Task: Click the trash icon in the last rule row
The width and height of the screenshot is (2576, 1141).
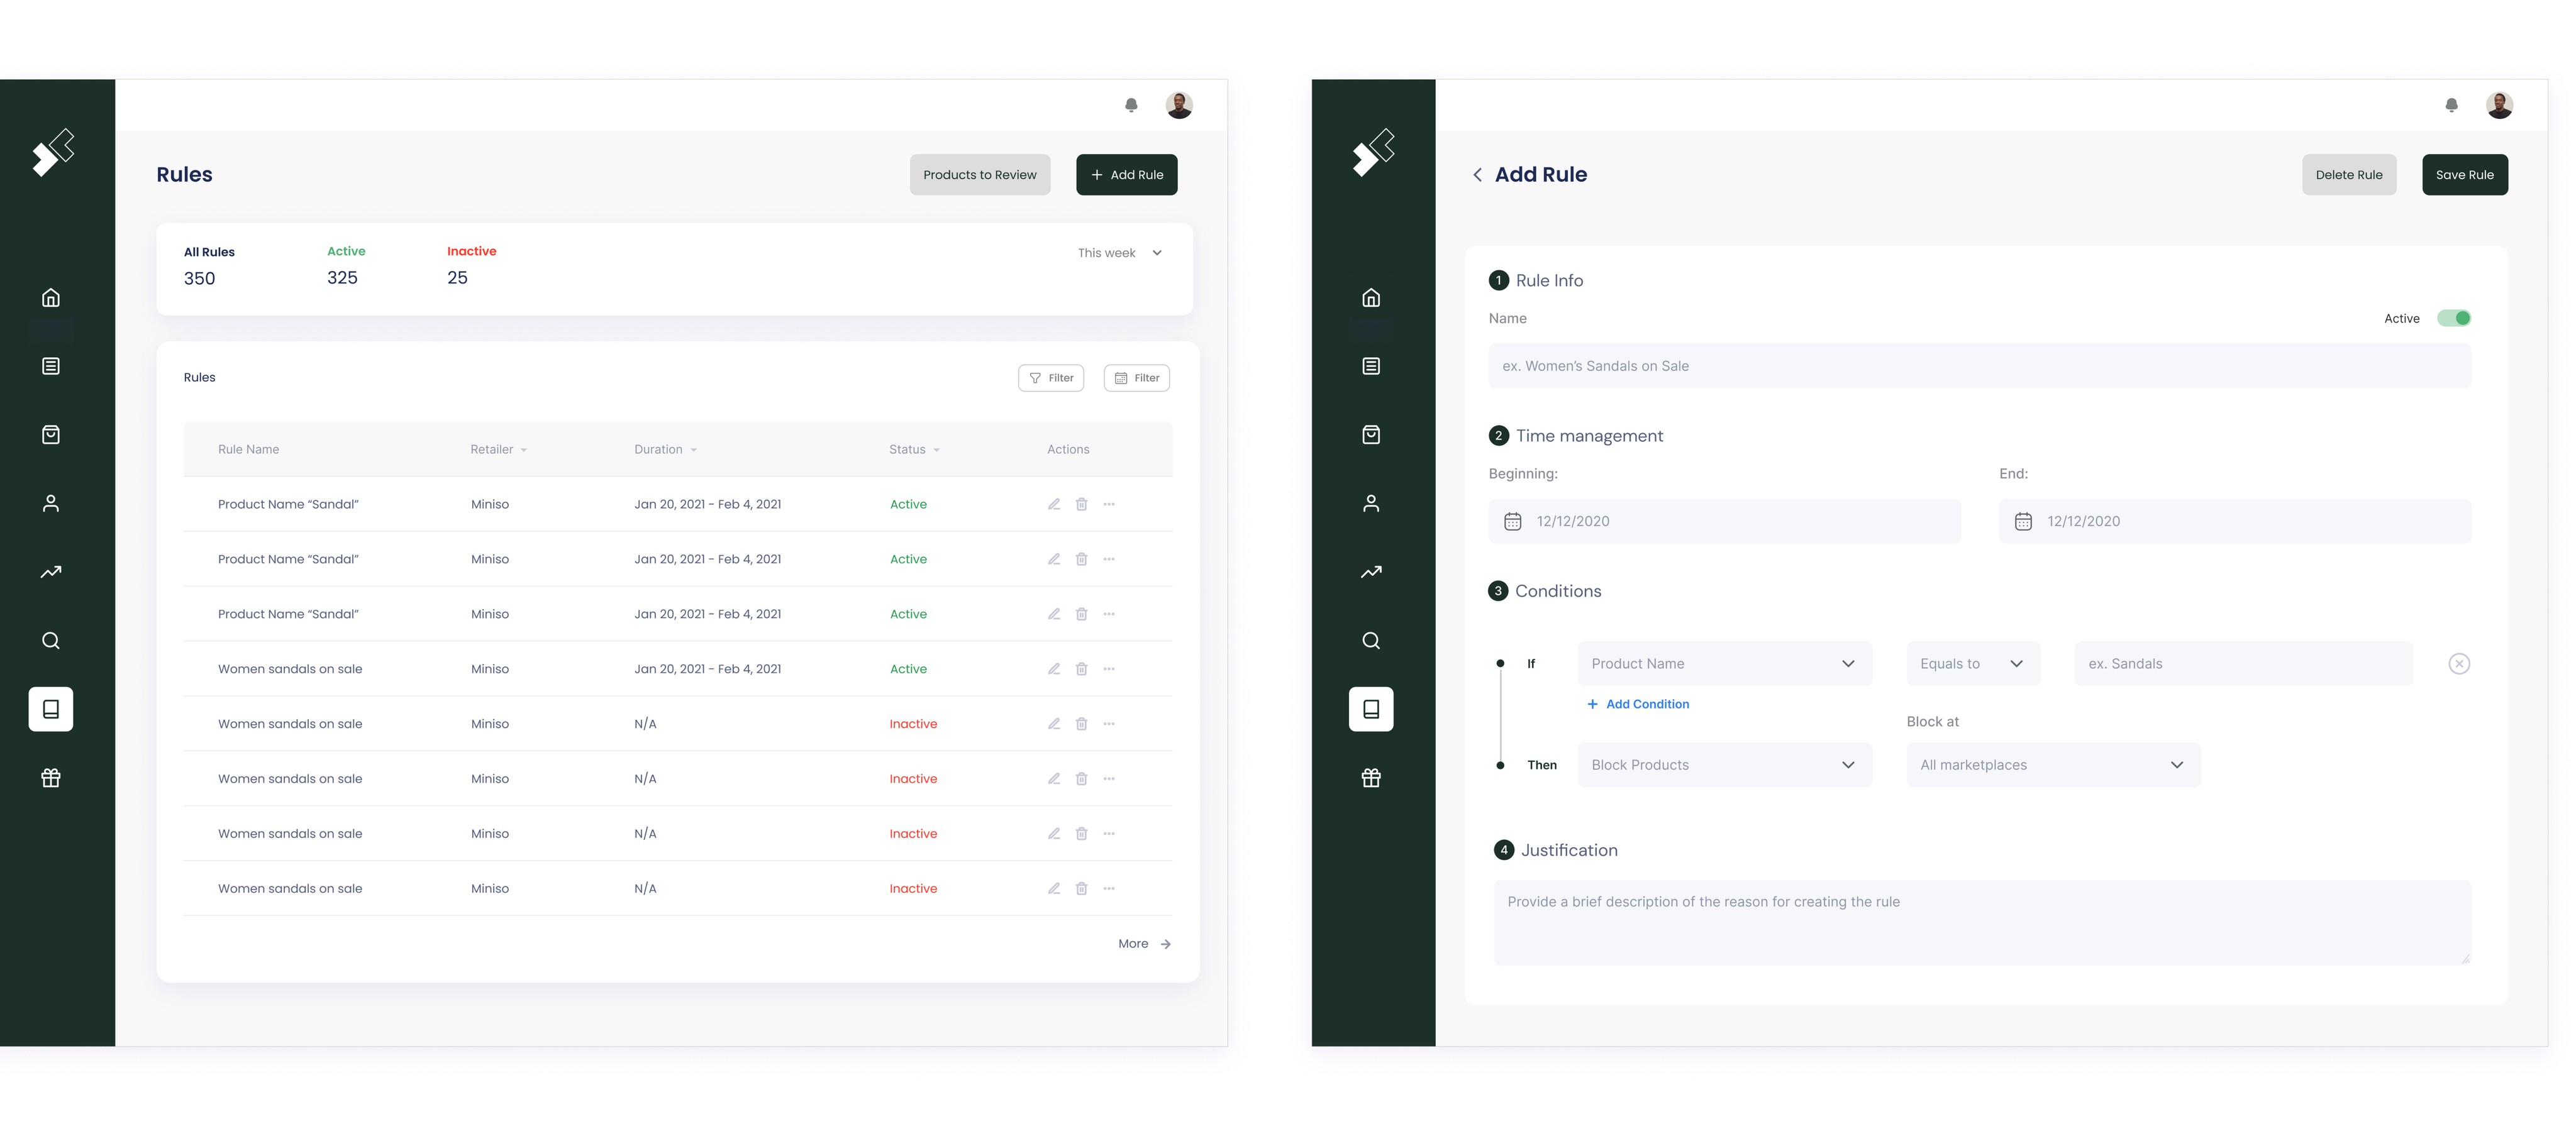Action: 1081,888
